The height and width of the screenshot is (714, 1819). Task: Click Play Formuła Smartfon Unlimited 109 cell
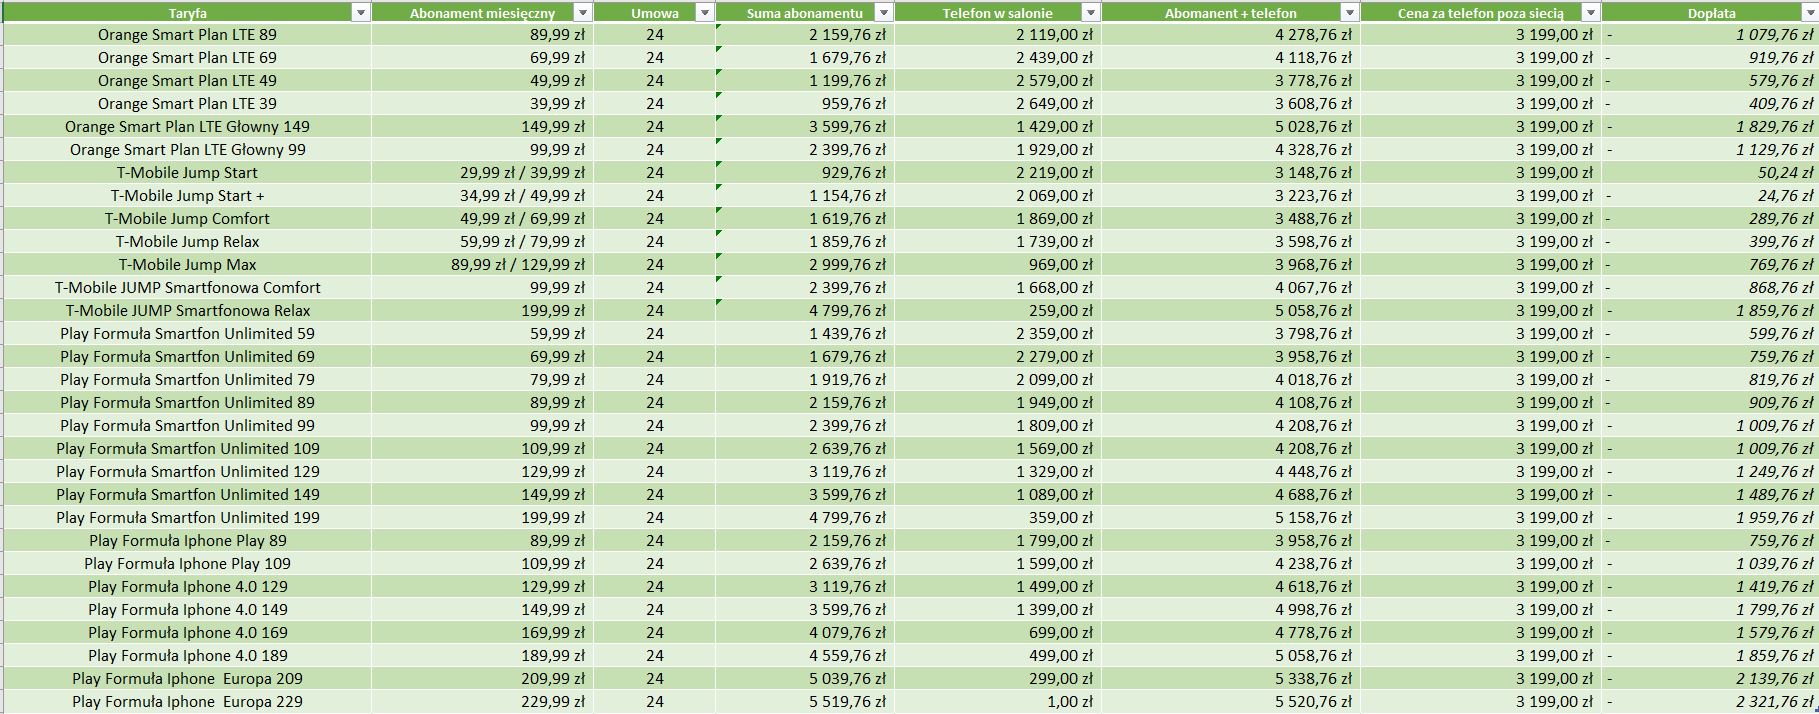[187, 448]
